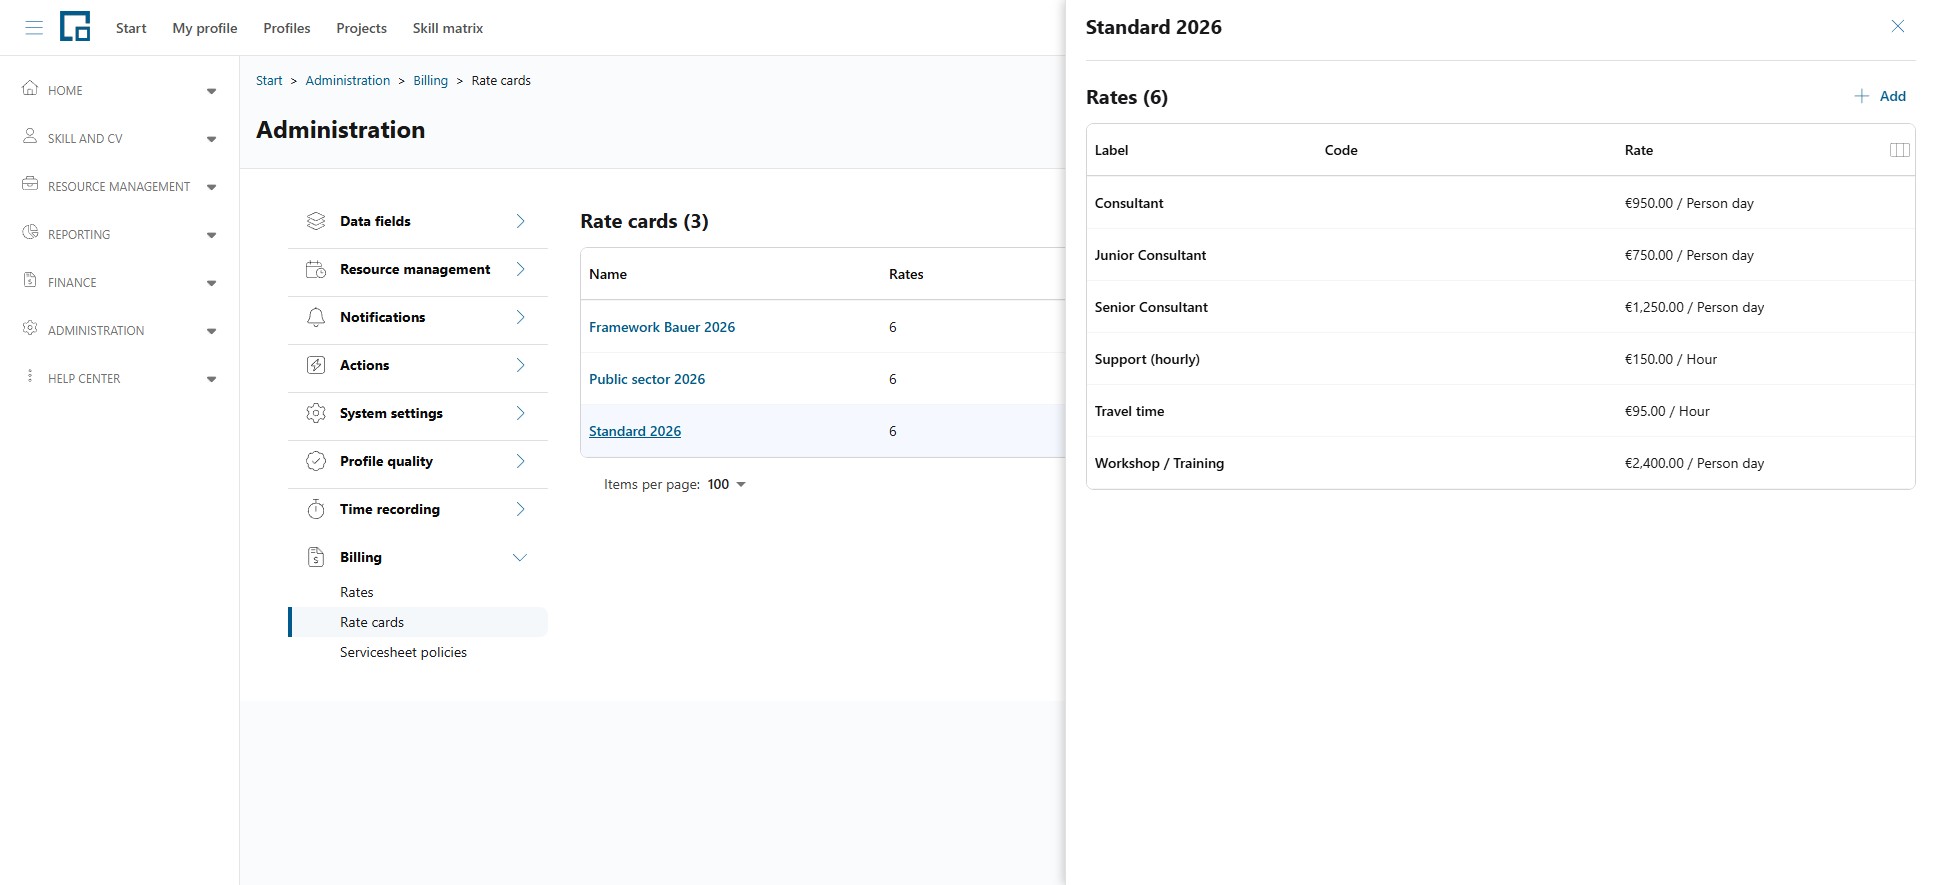Go to Projects in top navigation
Image resolution: width=1936 pixels, height=885 pixels.
[x=361, y=28]
